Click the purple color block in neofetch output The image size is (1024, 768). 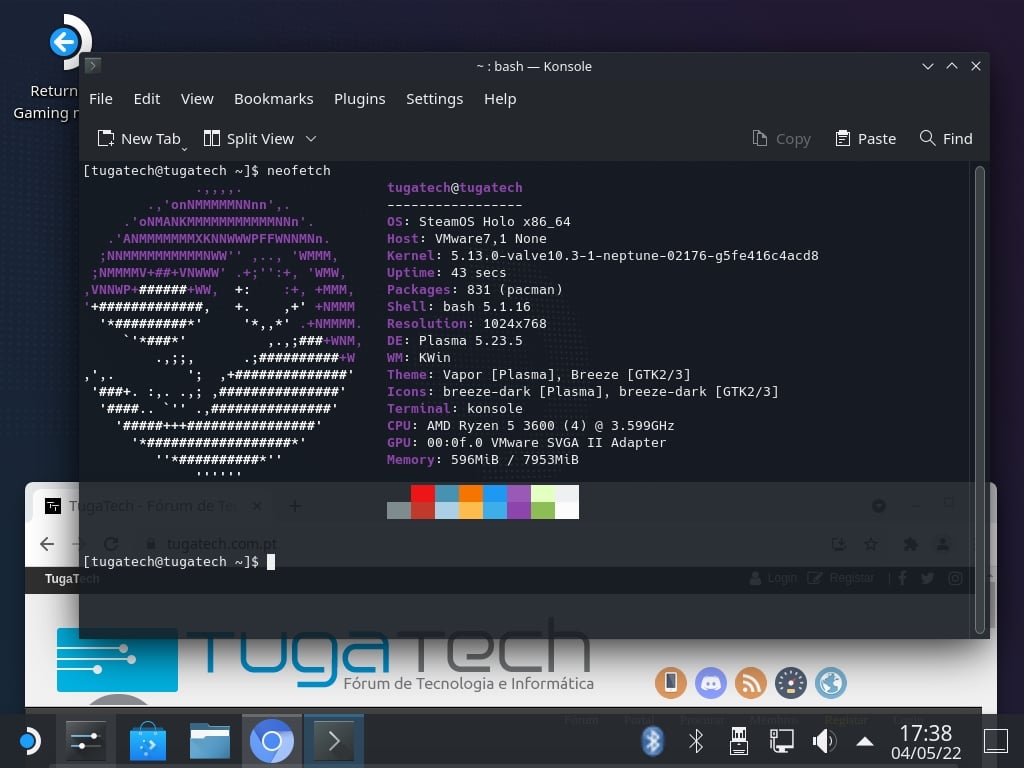click(519, 493)
